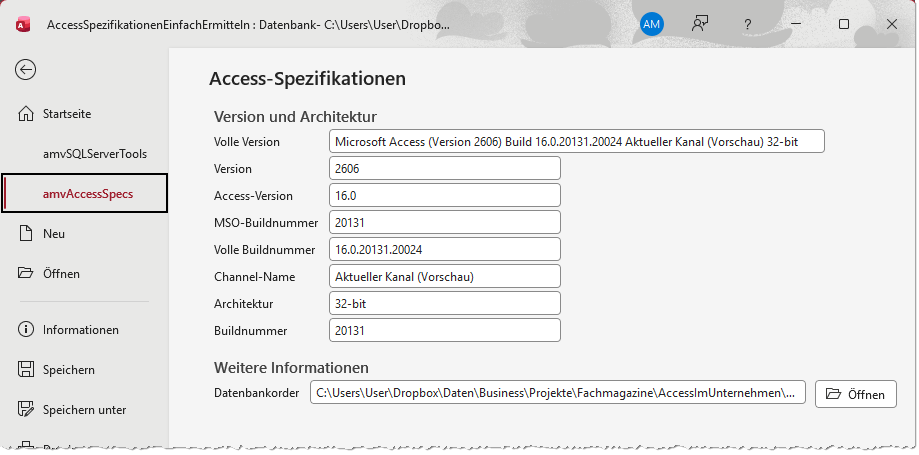Click the Access app icon in title bar

(24, 25)
